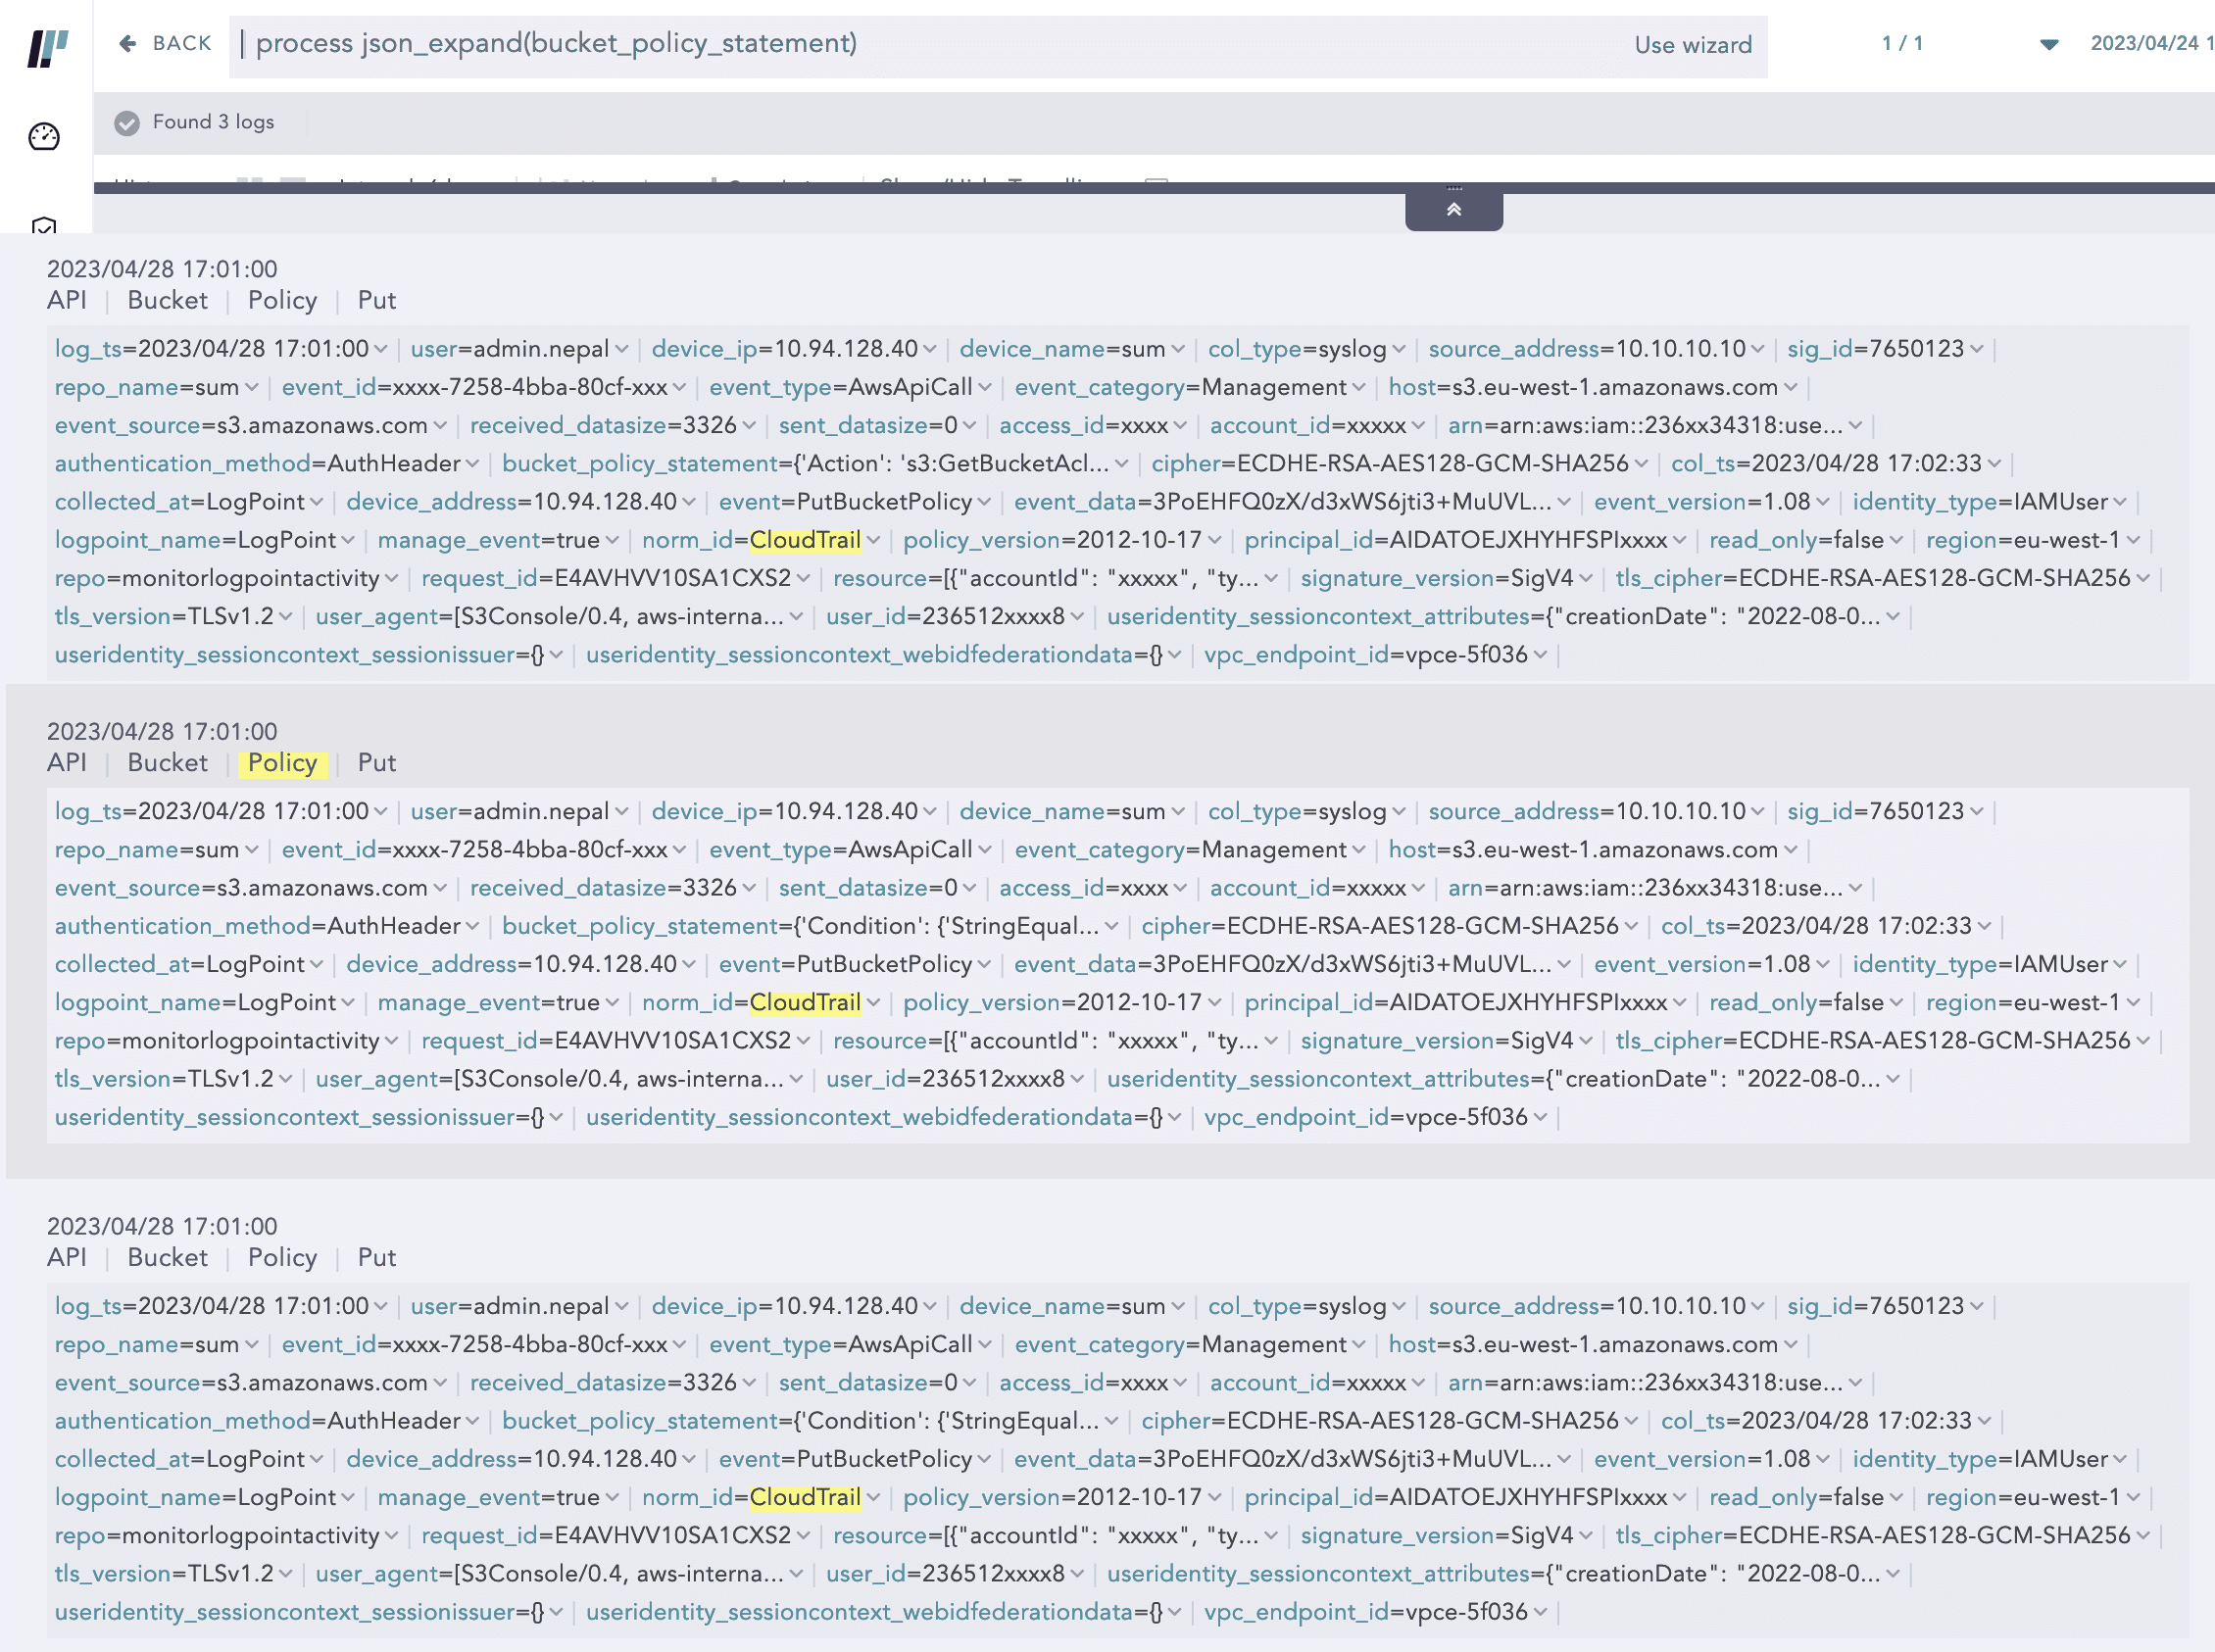This screenshot has width=2215, height=1652.
Task: Click the BACK arrow icon
Action: pos(127,43)
